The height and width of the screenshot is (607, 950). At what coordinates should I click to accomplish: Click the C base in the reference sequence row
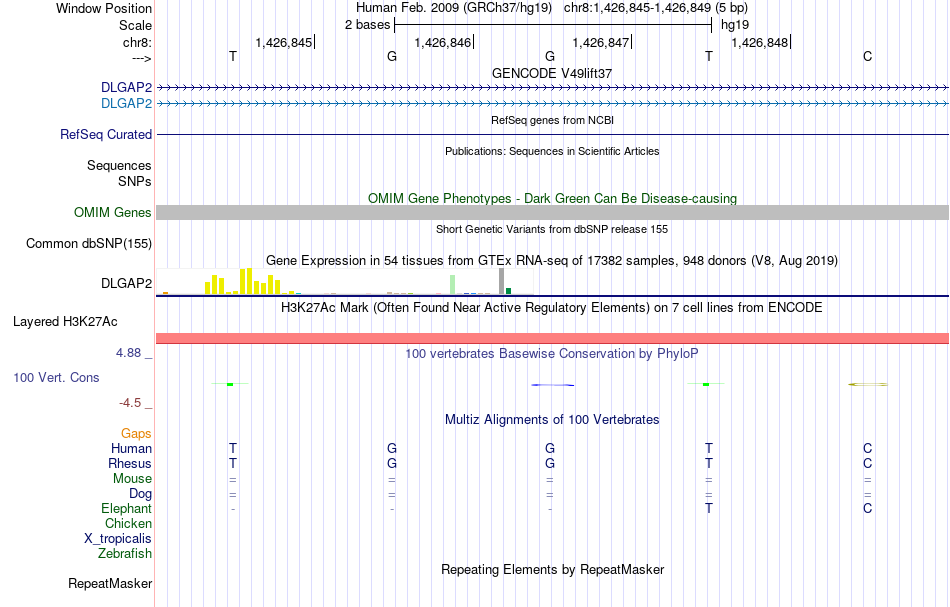868,56
